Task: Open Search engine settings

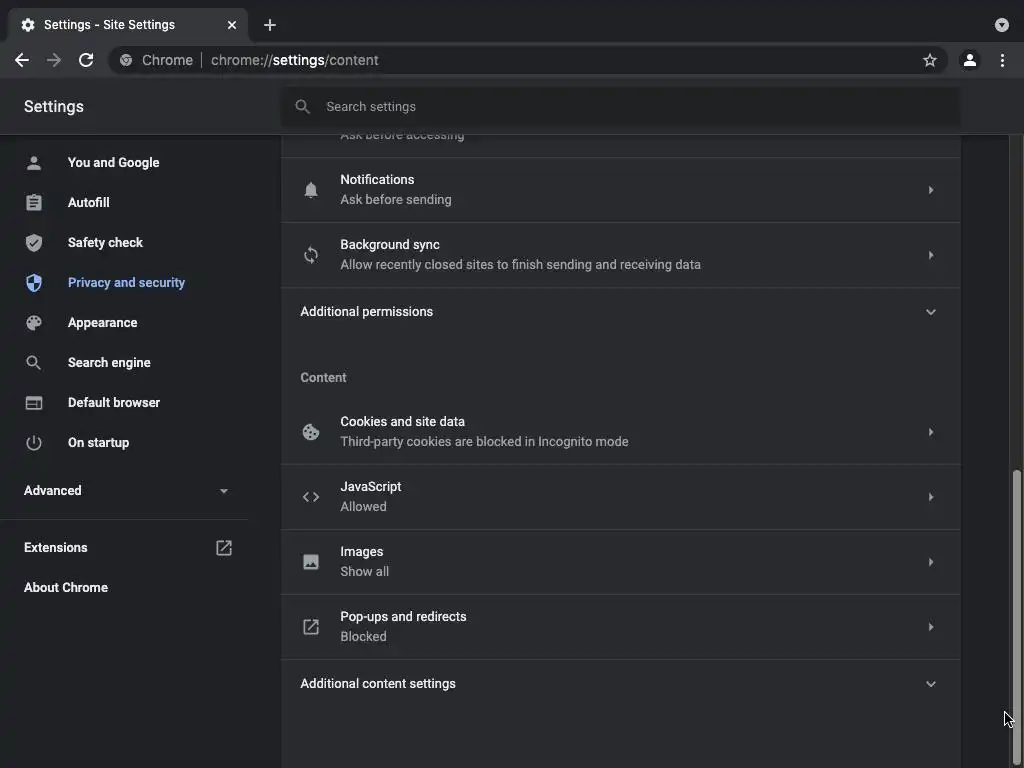Action: click(x=109, y=363)
